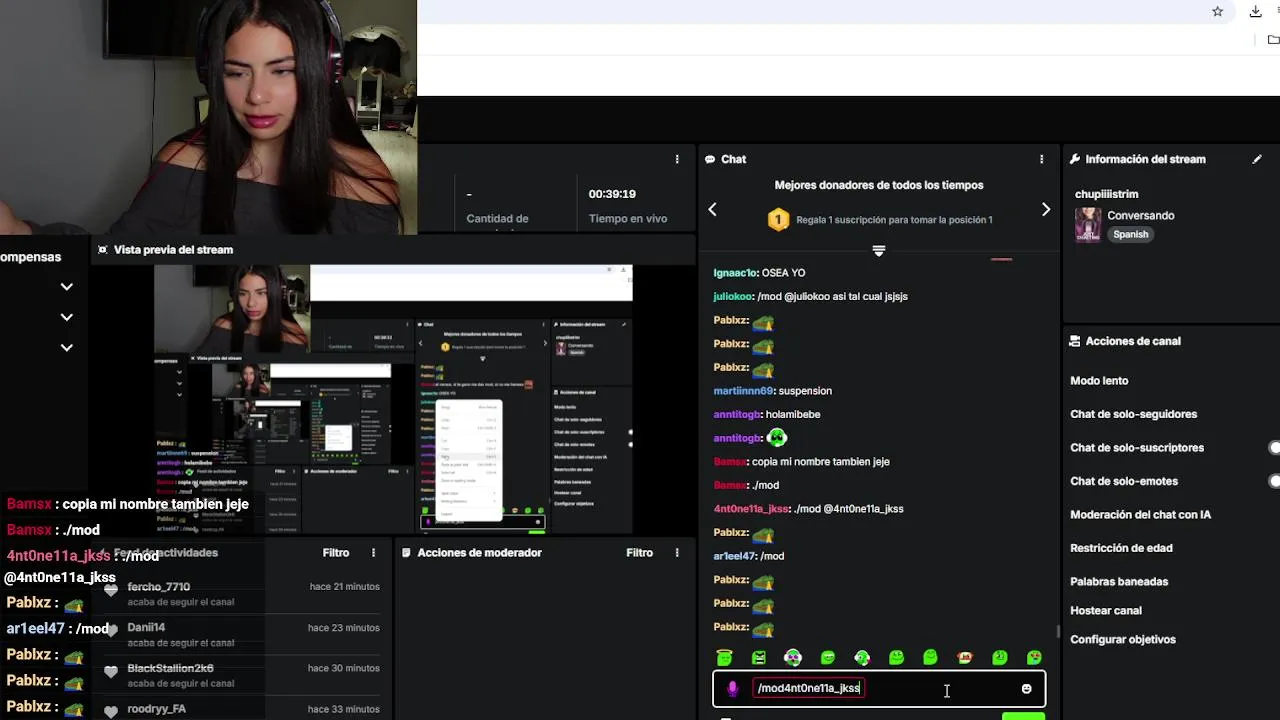Pick the eighth emote with red face
This screenshot has width=1280, height=720.
pyautogui.click(x=965, y=657)
